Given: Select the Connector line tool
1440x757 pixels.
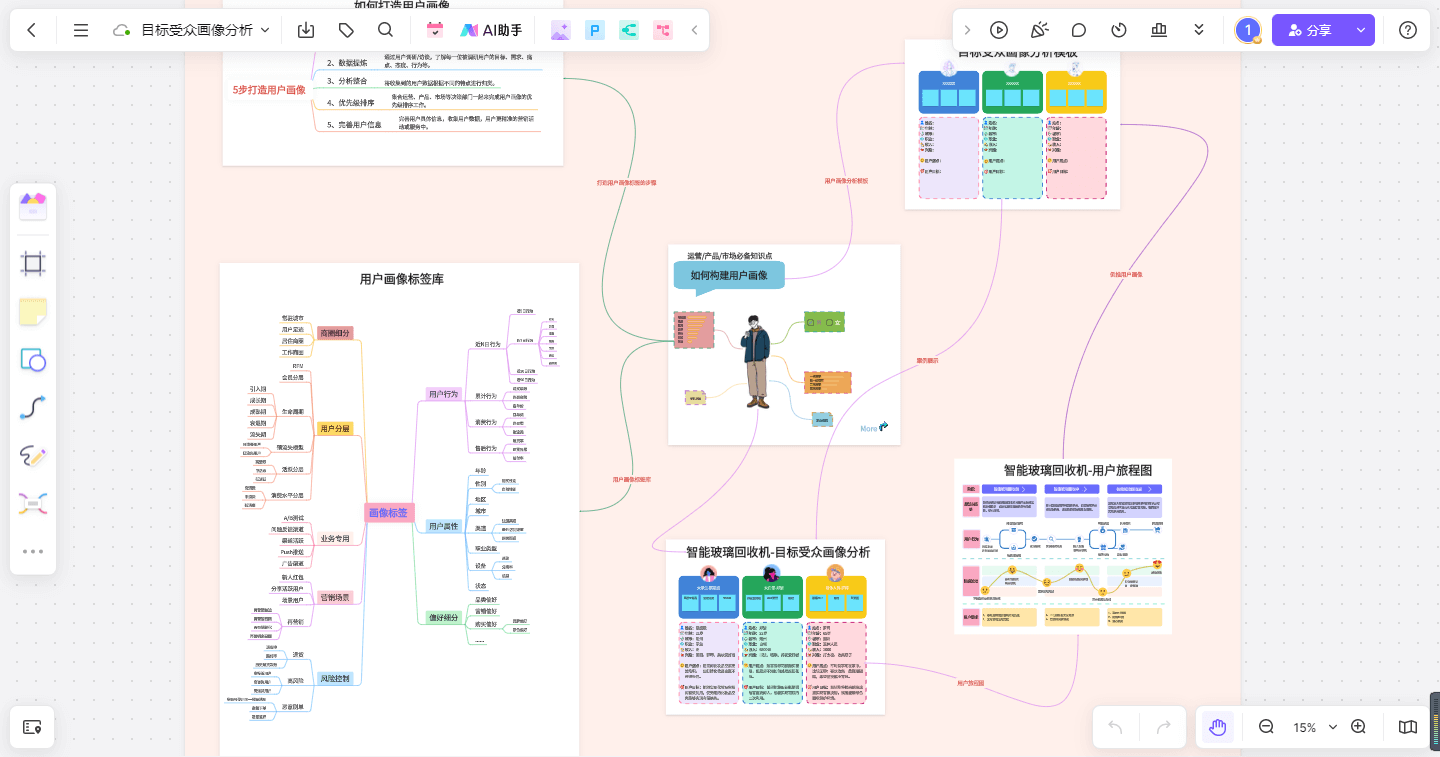Looking at the screenshot, I should tap(33, 407).
